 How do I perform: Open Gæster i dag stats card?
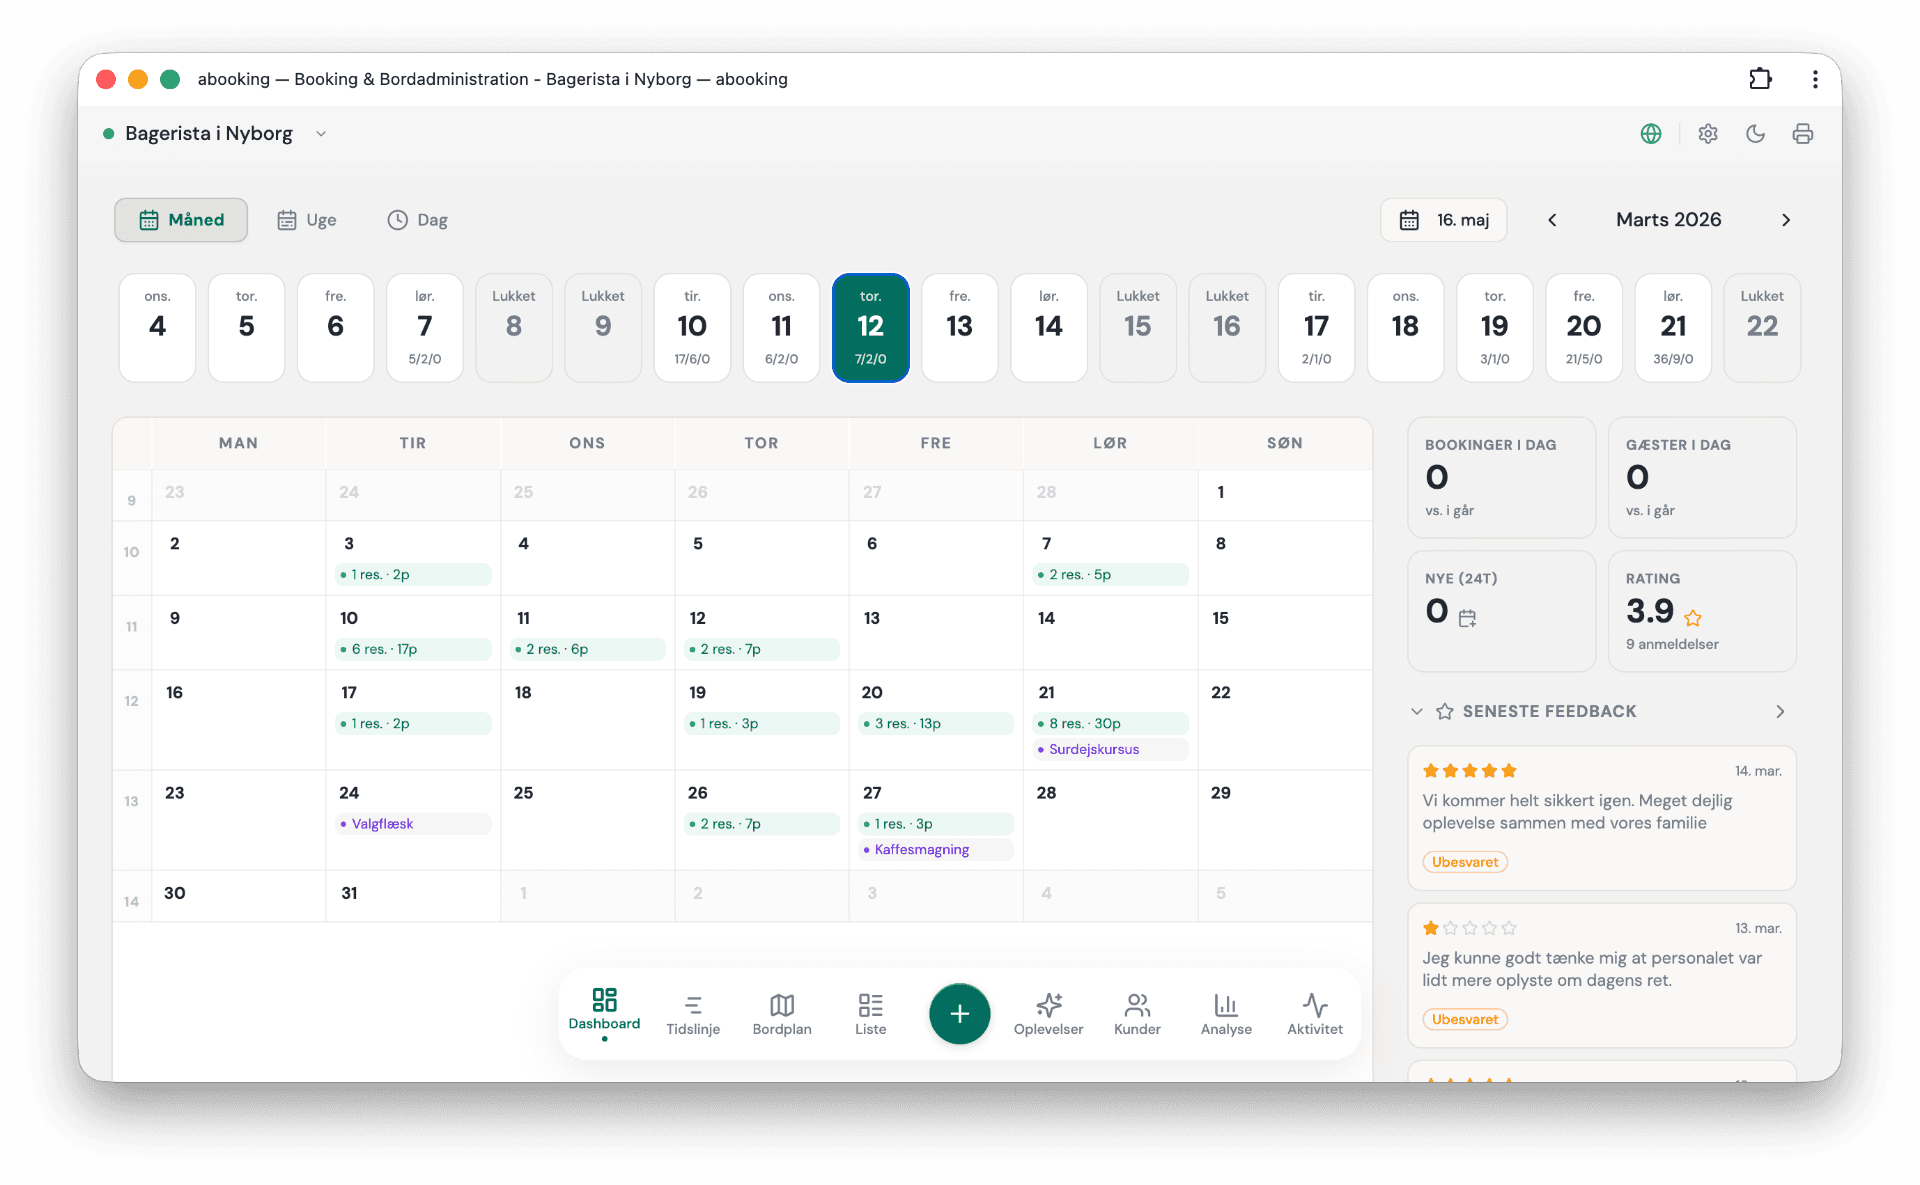click(1702, 478)
